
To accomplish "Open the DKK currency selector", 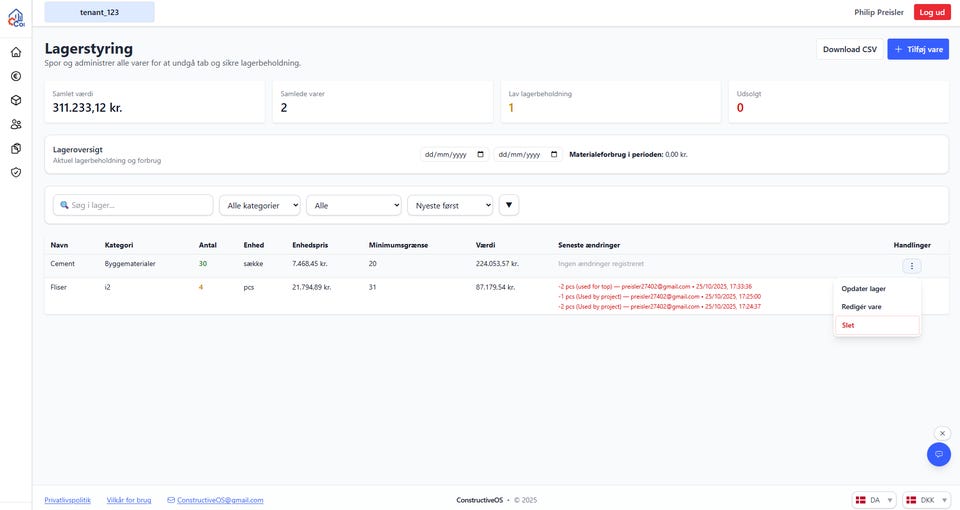I will click(x=926, y=500).
